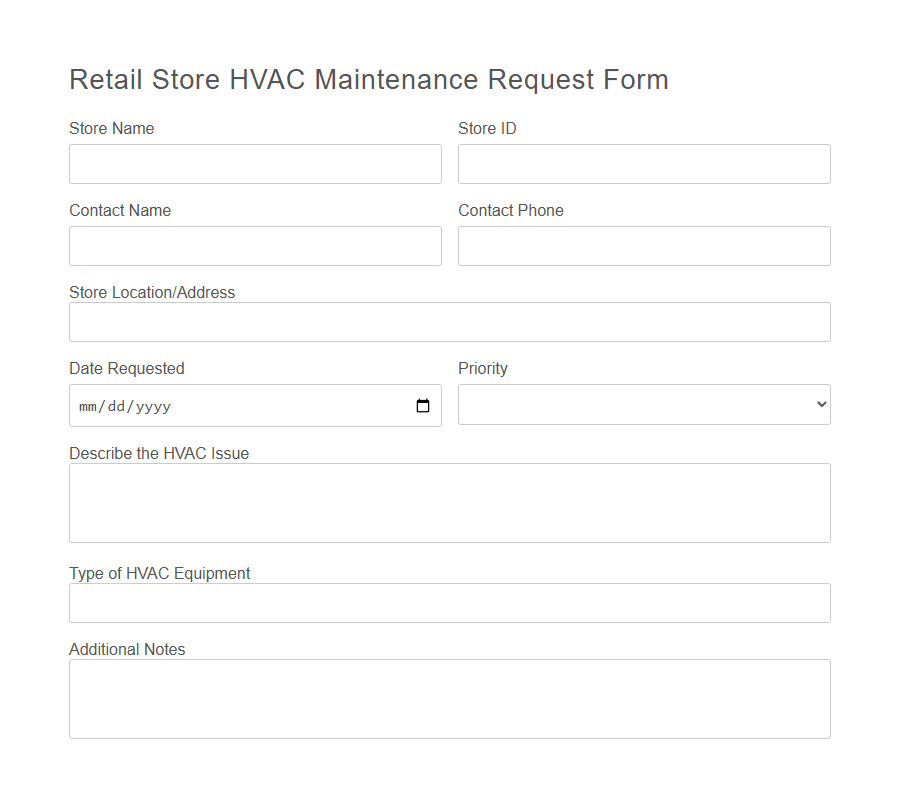Click the Store Name label
This screenshot has width=900, height=807.
tap(111, 128)
